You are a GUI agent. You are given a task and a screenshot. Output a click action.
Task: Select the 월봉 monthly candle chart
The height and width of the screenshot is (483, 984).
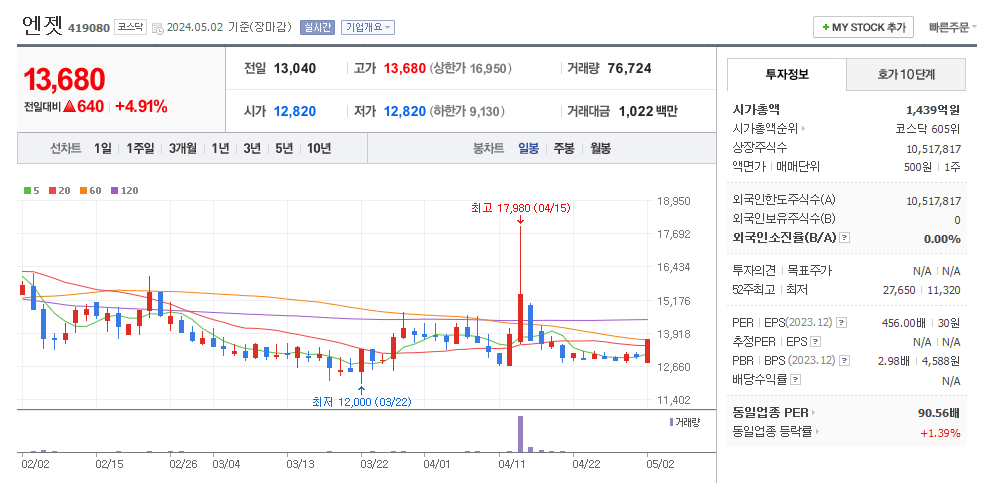[x=601, y=149]
